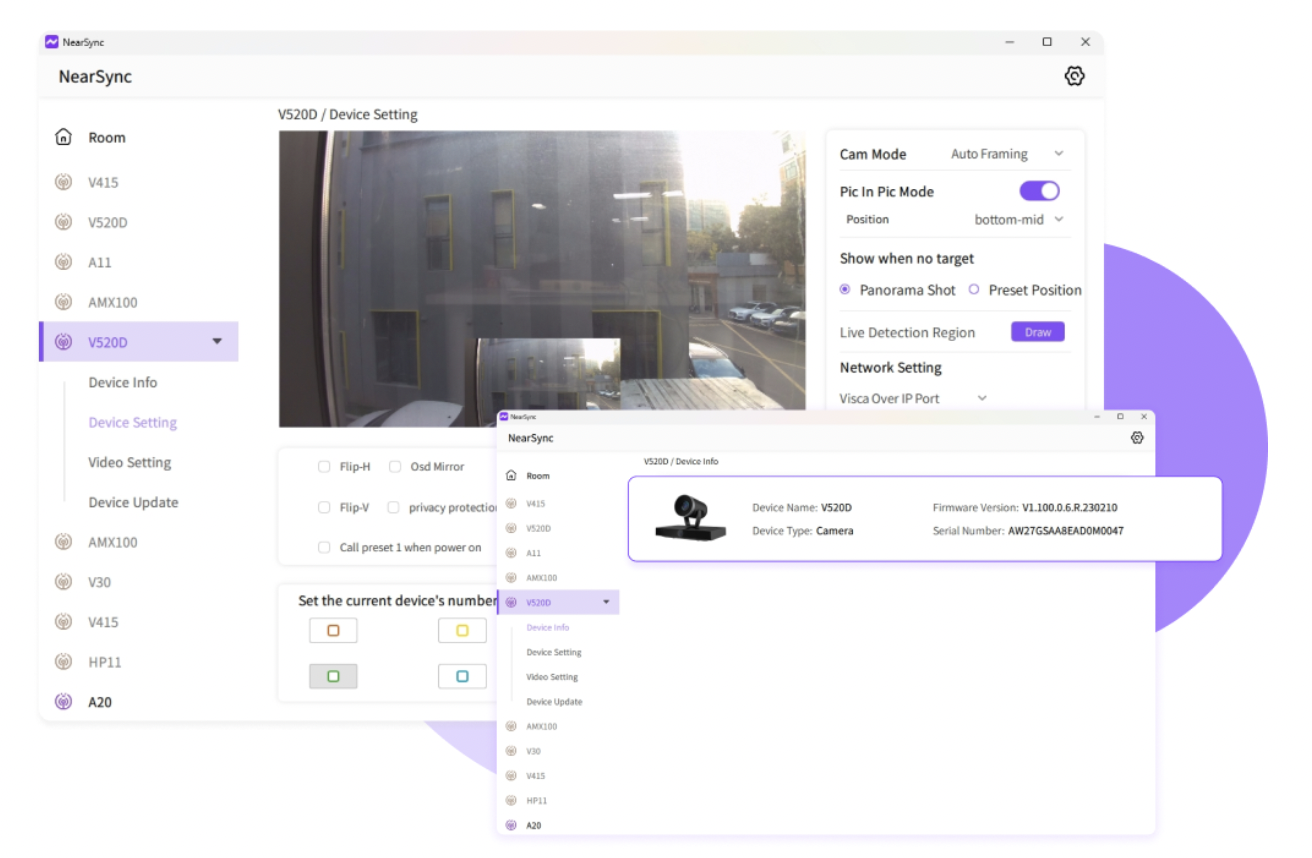Click the highlighted V520D icon in small window
The height and width of the screenshot is (858, 1312).
coord(511,602)
